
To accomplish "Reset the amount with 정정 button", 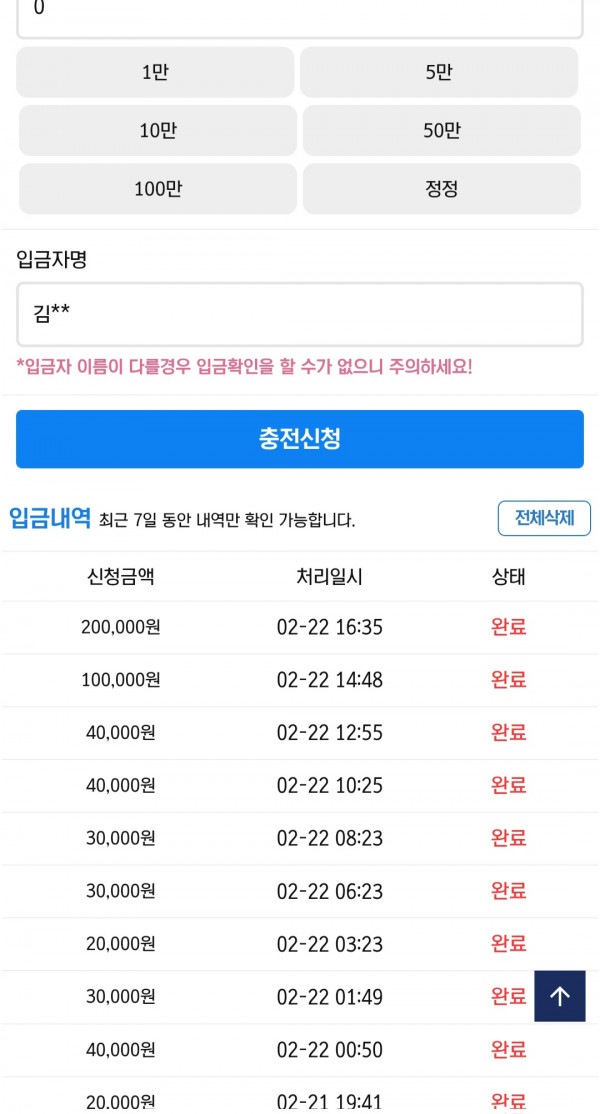I will 441,188.
